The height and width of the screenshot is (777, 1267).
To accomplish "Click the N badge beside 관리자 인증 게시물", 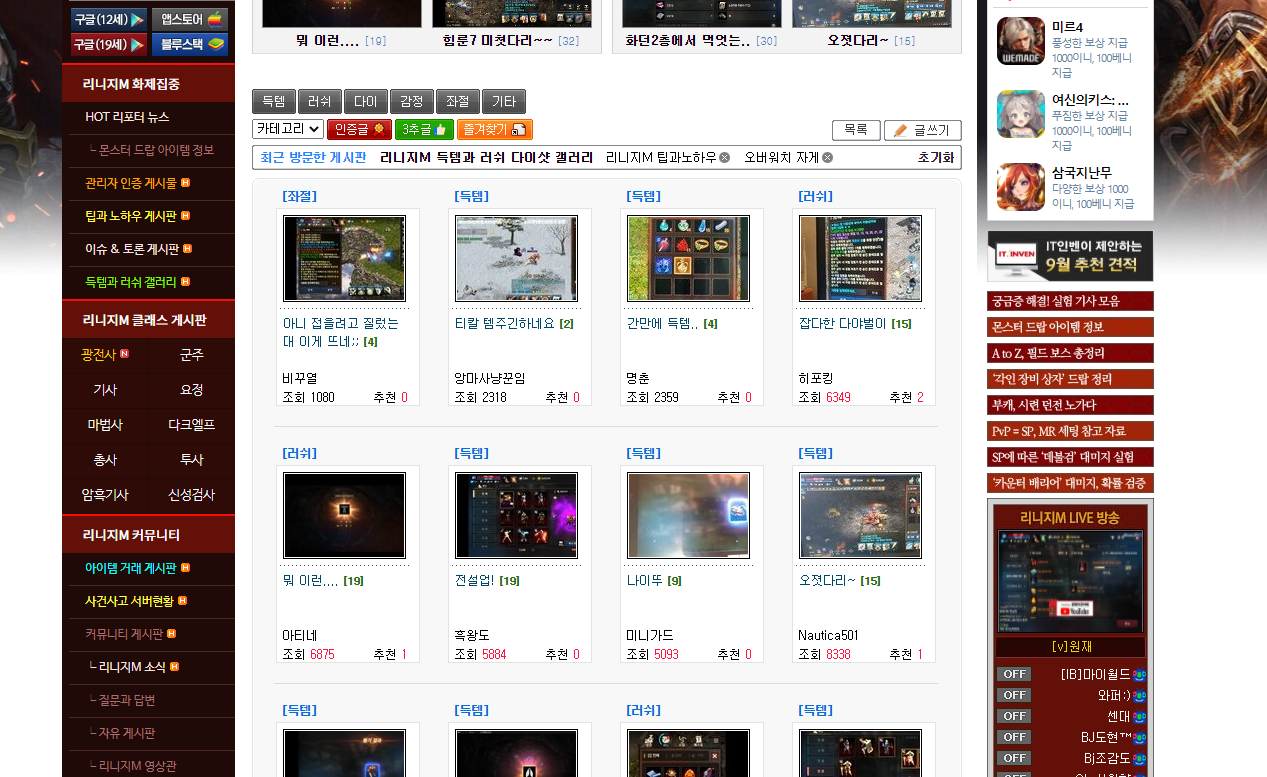I will pyautogui.click(x=185, y=183).
